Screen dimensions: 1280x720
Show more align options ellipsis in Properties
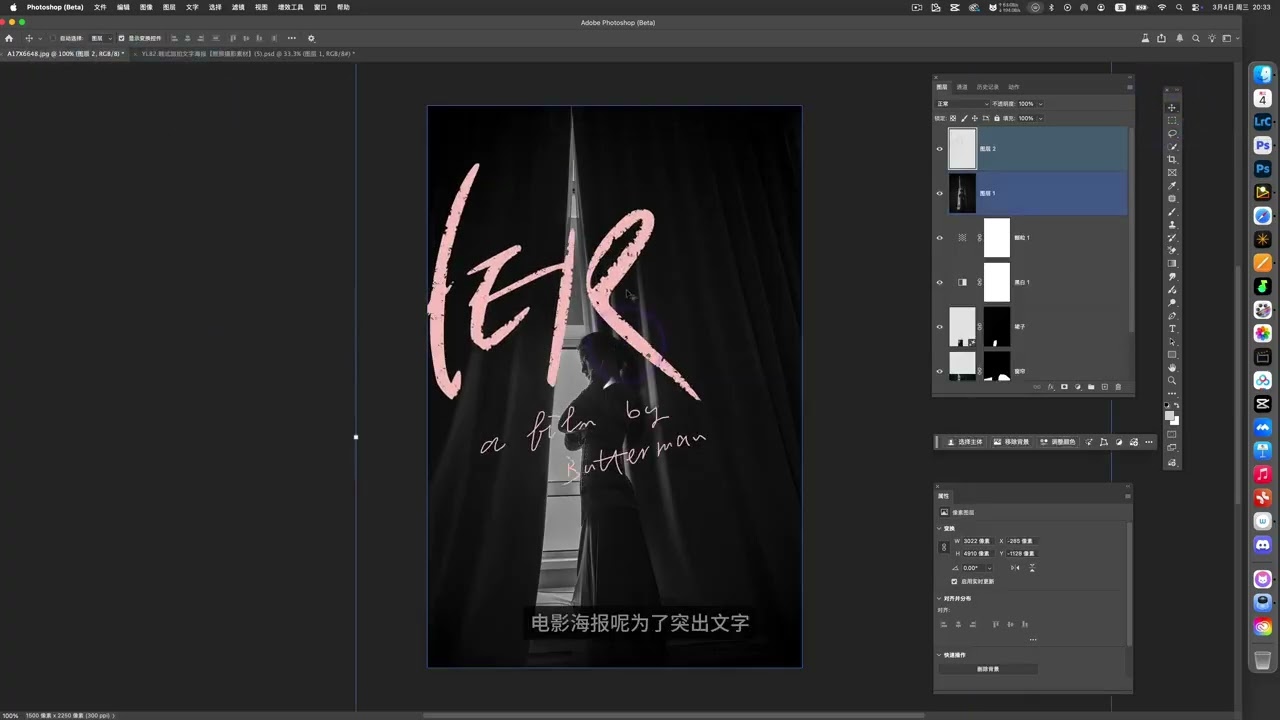(1033, 640)
